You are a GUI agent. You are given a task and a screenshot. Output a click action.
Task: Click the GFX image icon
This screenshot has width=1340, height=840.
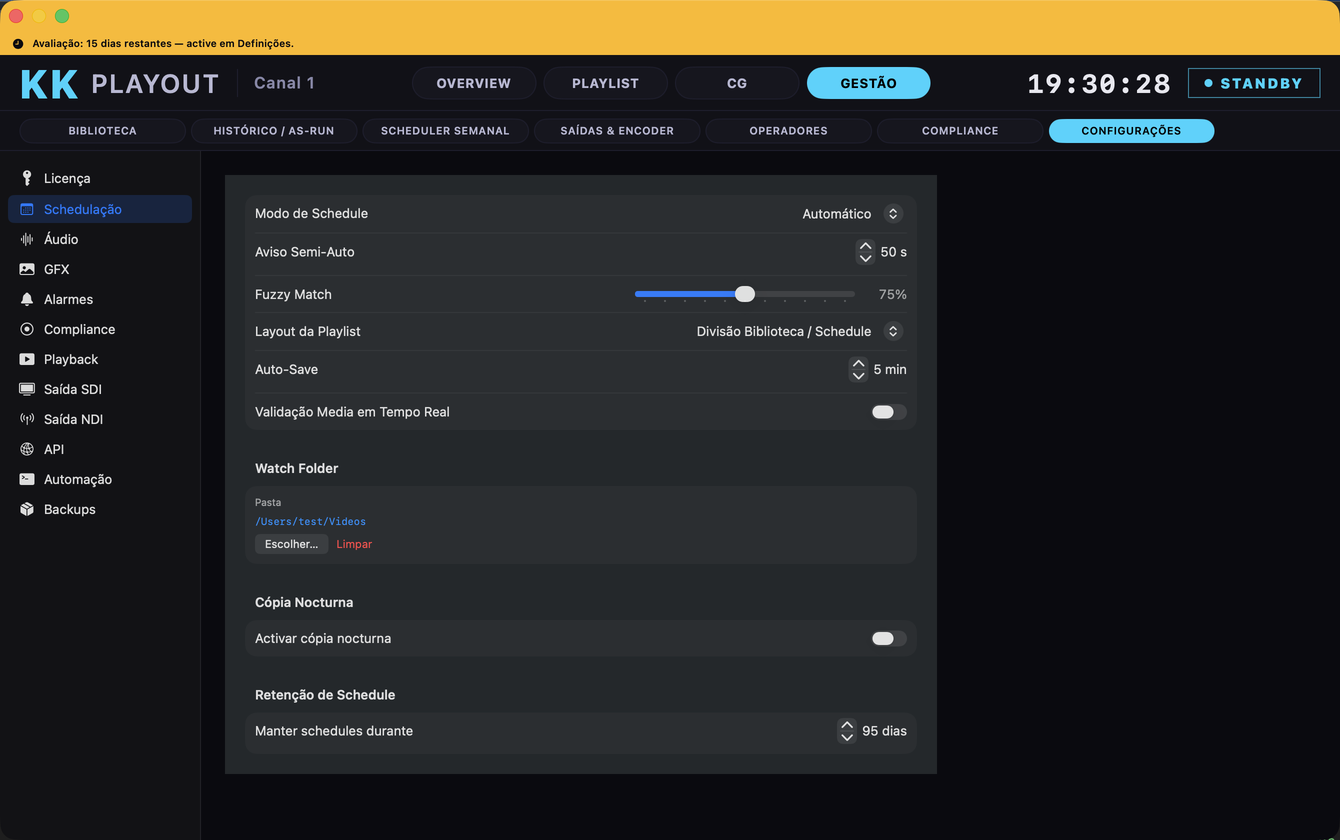(27, 269)
